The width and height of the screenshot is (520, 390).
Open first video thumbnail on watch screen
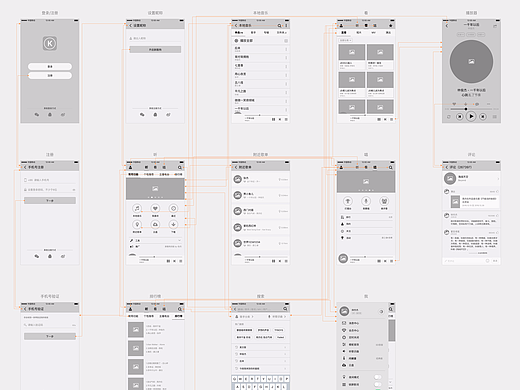tap(352, 52)
